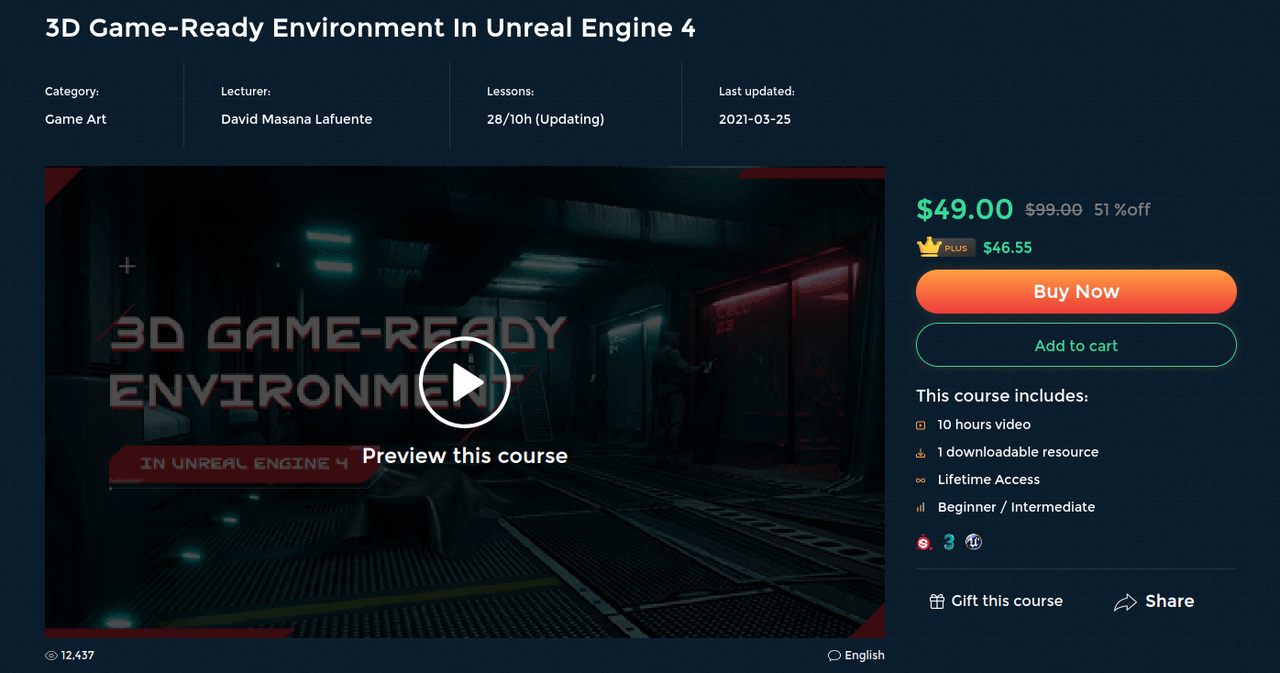Click the 2021-03-25 last updated date
Screen dimensions: 1280x673
click(x=755, y=119)
